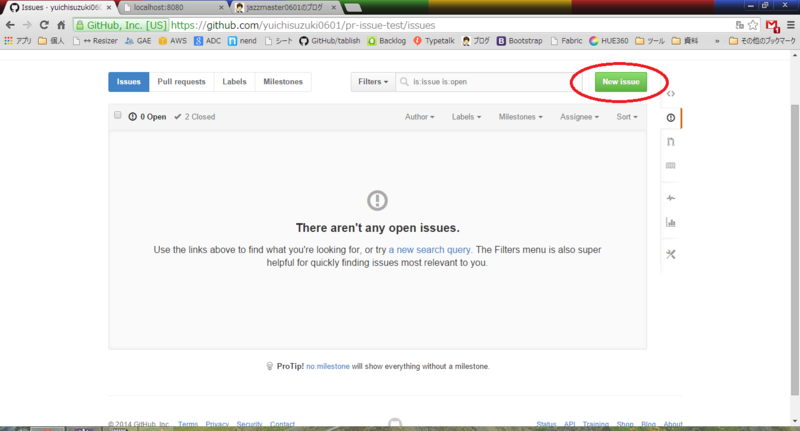Open the Security footer link
This screenshot has width=800, height=431.
pyautogui.click(x=249, y=424)
